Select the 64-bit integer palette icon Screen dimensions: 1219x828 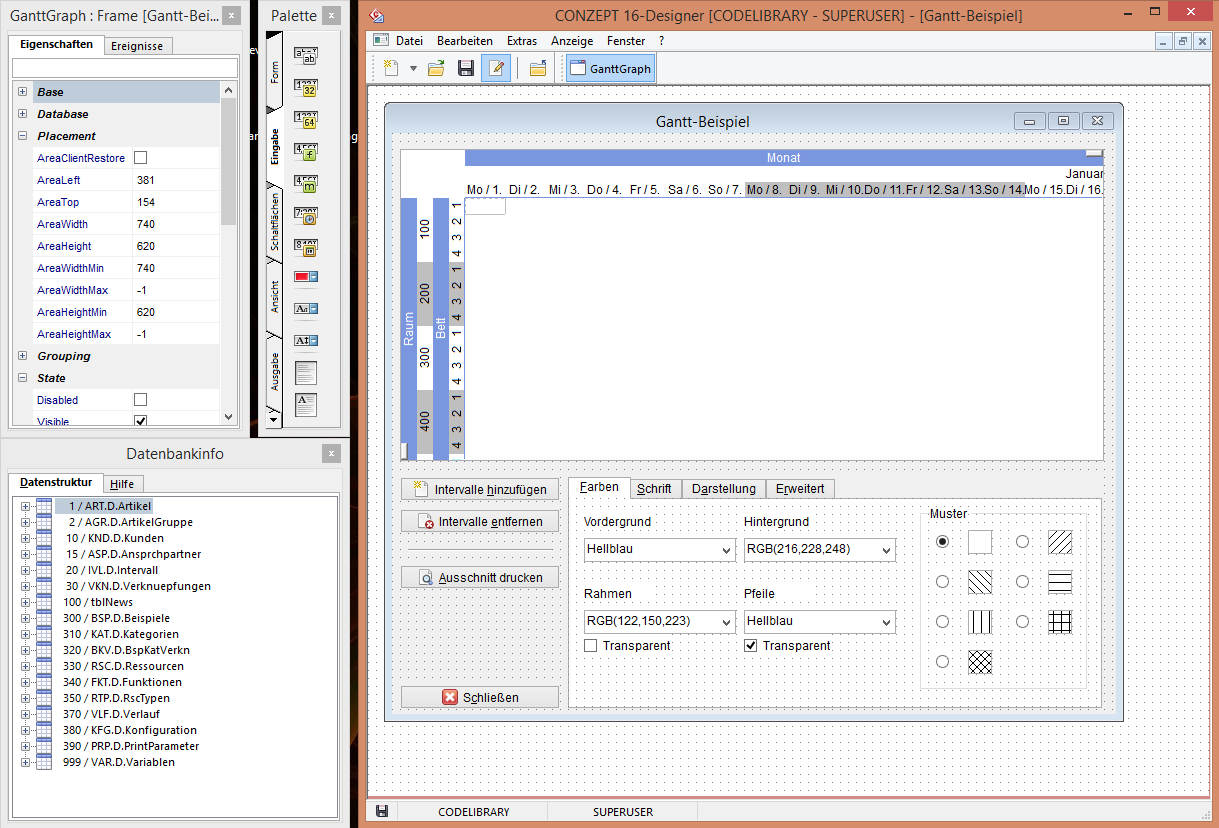click(x=305, y=121)
